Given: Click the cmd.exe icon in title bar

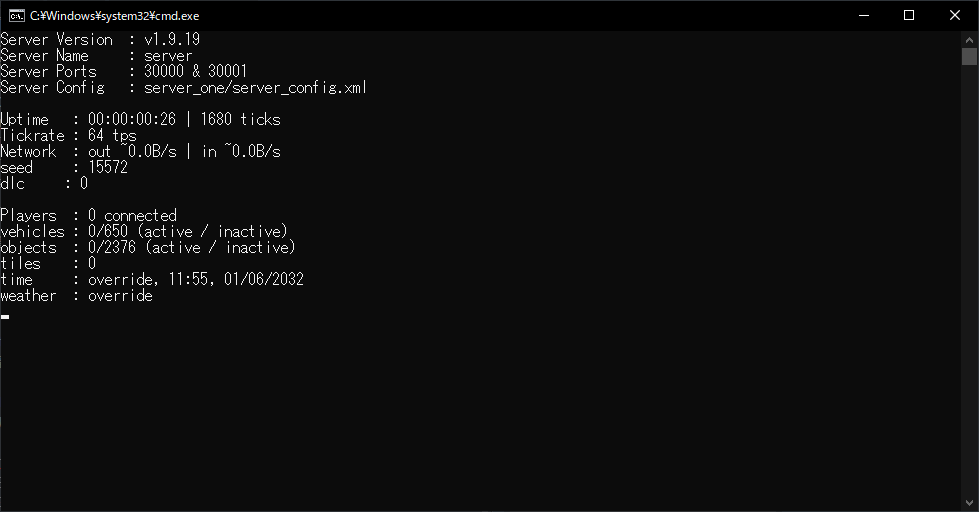Looking at the screenshot, I should (16, 15).
